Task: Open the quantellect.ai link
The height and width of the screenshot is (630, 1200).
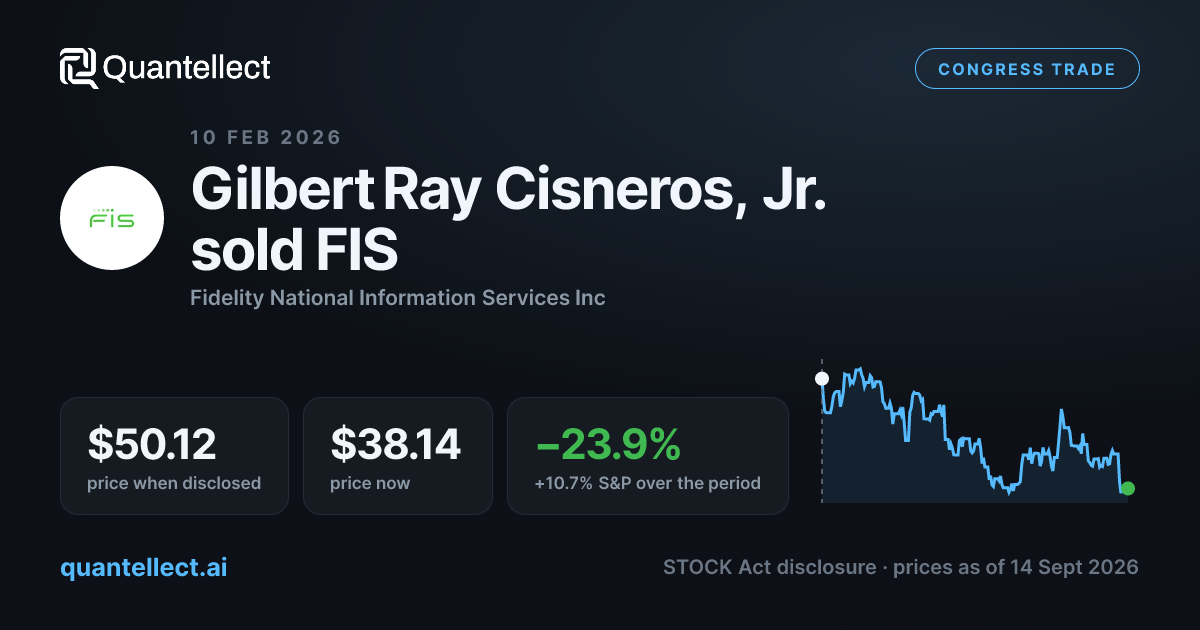Action: [x=144, y=567]
